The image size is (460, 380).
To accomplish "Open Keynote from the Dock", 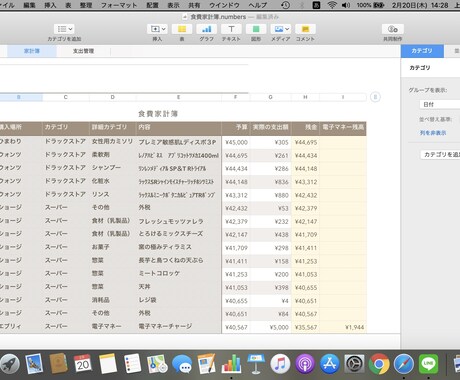I will point(256,364).
